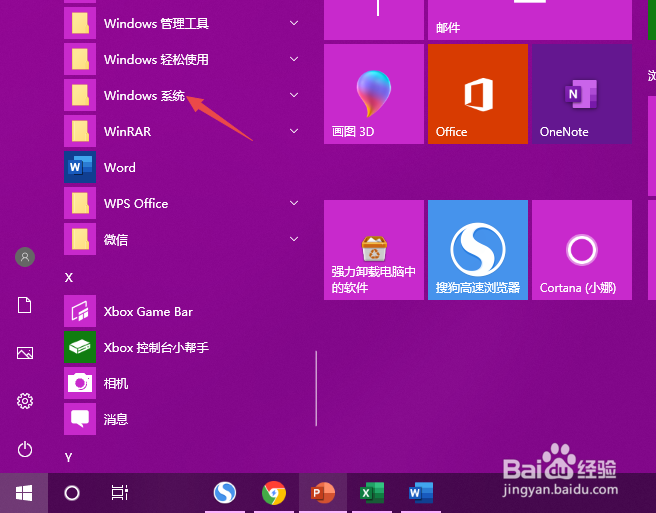This screenshot has height=513, width=656.
Task: Click the Power button icon
Action: (x=25, y=449)
